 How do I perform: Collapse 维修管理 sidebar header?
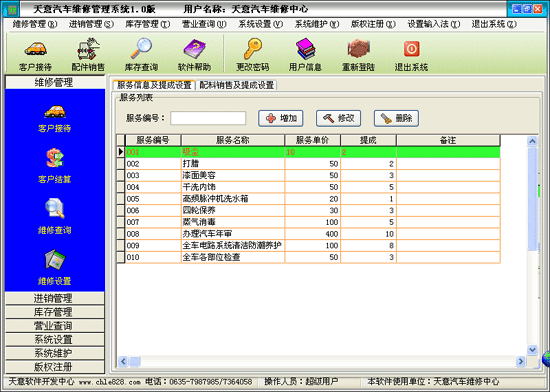tap(55, 82)
